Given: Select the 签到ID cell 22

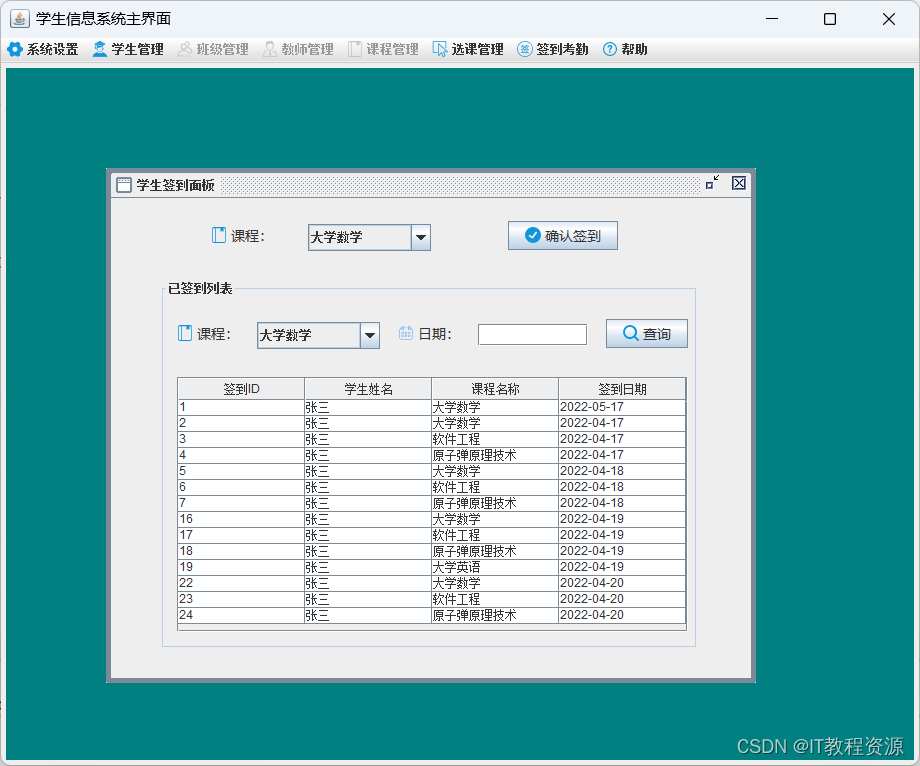Looking at the screenshot, I should (241, 583).
